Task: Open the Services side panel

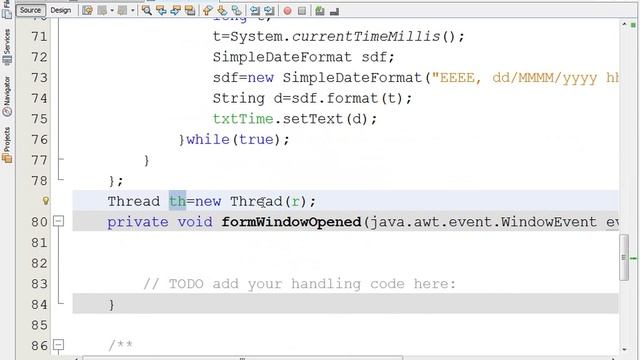Action: 7,47
